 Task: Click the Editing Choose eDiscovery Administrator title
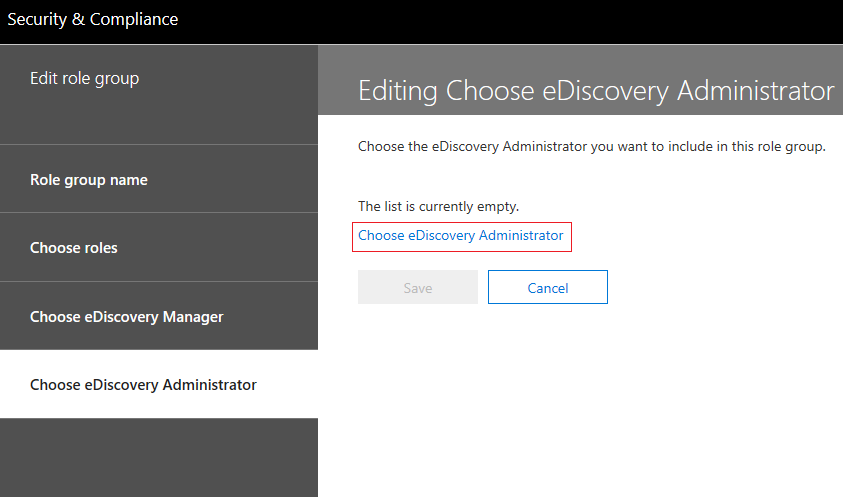(596, 90)
